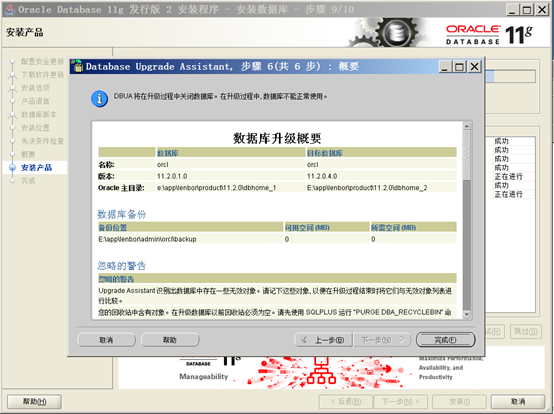Viewport: 554px width, 414px height.
Task: Select the 安装产品 step in the left sidebar
Action: 36,167
